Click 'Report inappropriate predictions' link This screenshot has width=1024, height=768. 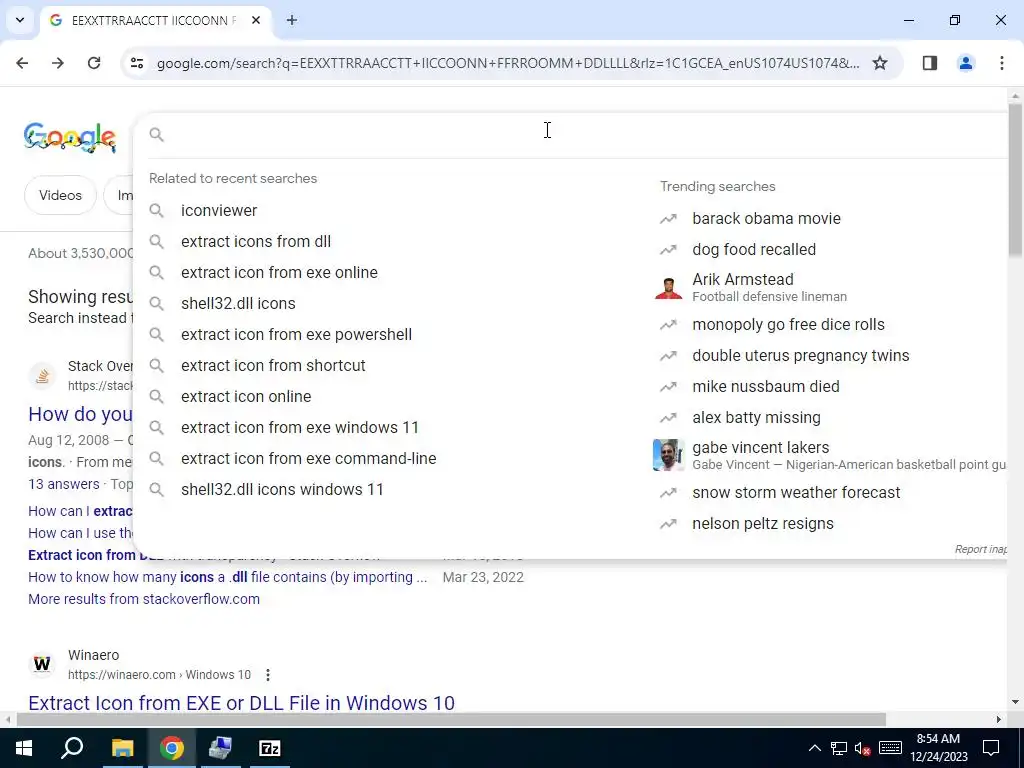[981, 549]
